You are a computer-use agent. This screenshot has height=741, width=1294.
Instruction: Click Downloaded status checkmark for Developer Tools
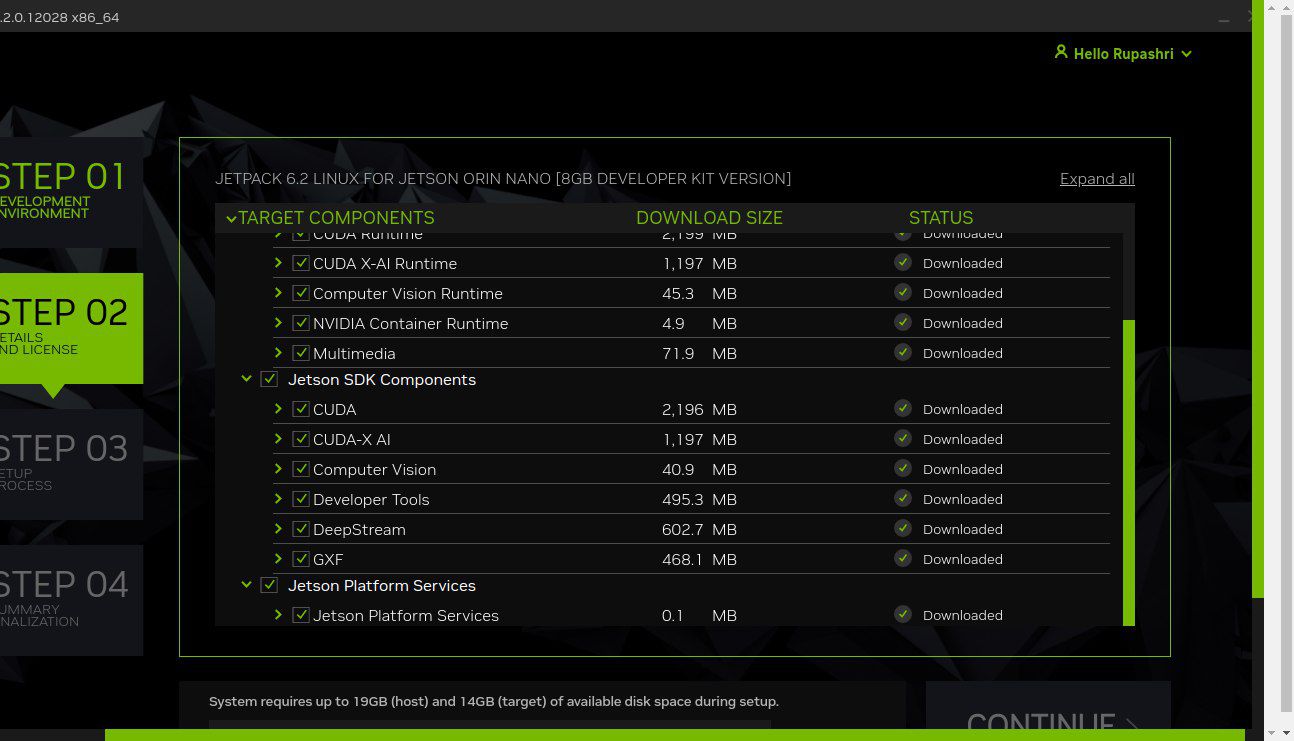click(x=903, y=498)
